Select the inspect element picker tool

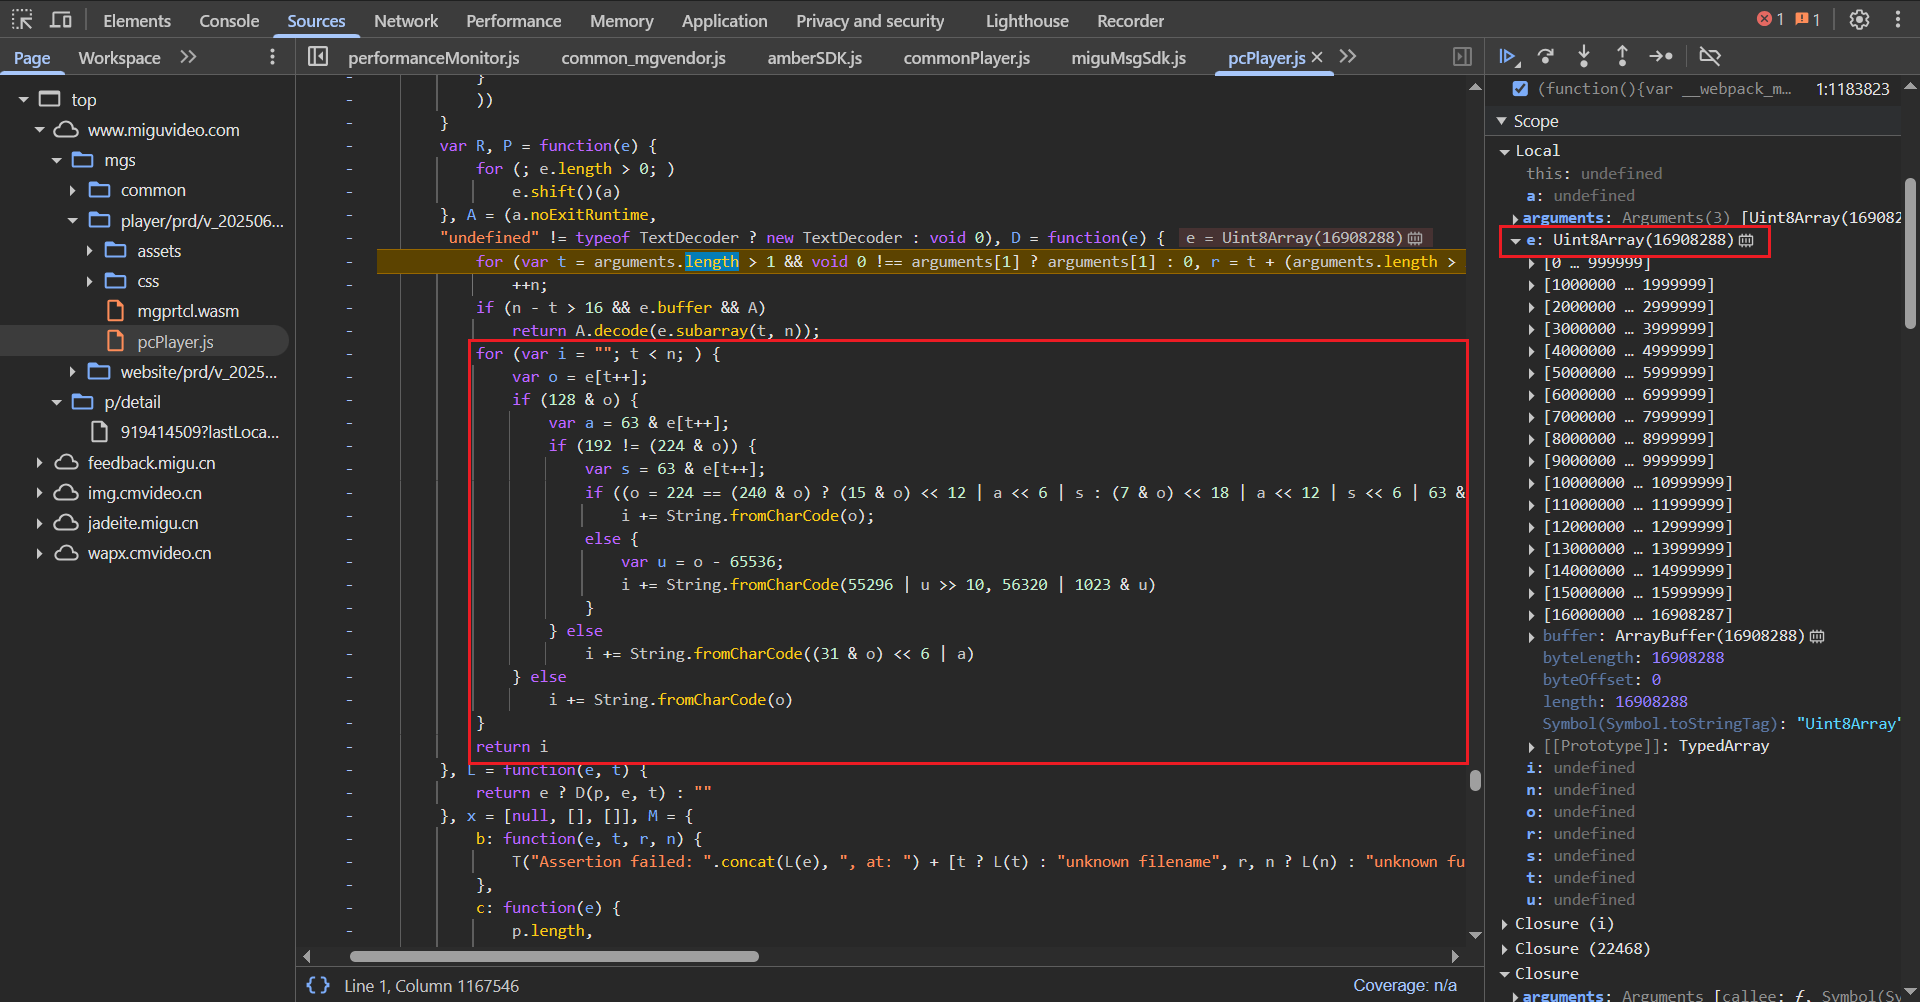coord(22,20)
